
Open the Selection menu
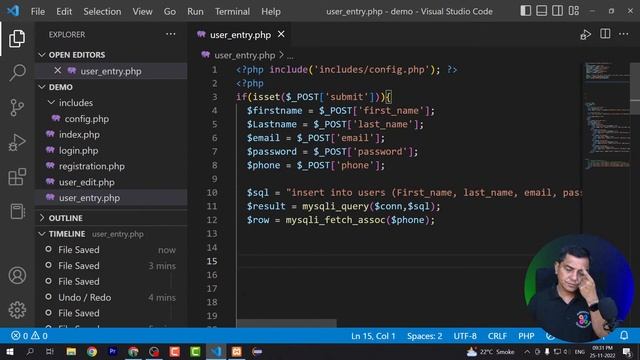tap(102, 11)
